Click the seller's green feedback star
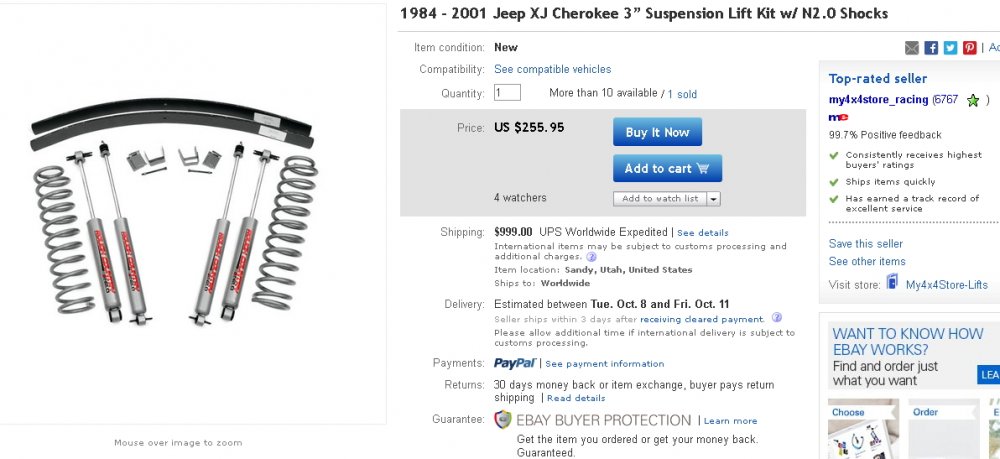1000x459 pixels. [x=973, y=100]
